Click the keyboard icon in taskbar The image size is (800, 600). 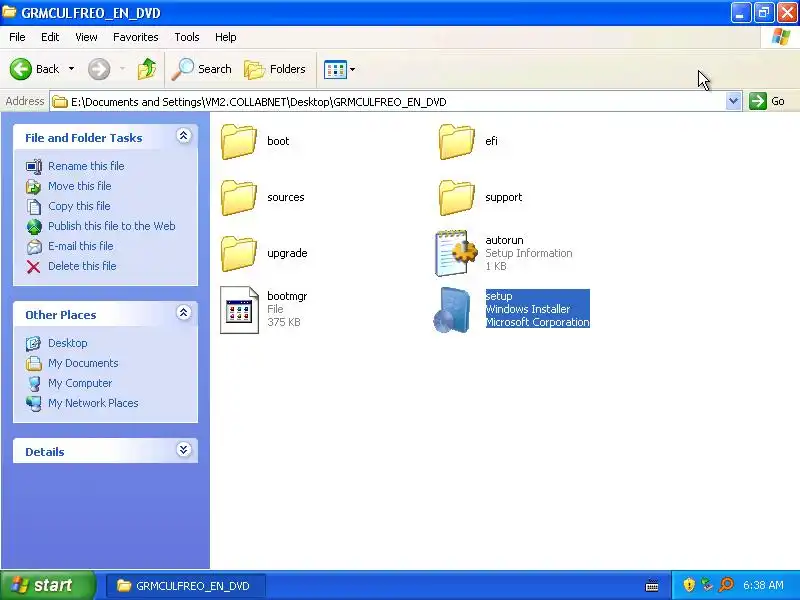652,586
